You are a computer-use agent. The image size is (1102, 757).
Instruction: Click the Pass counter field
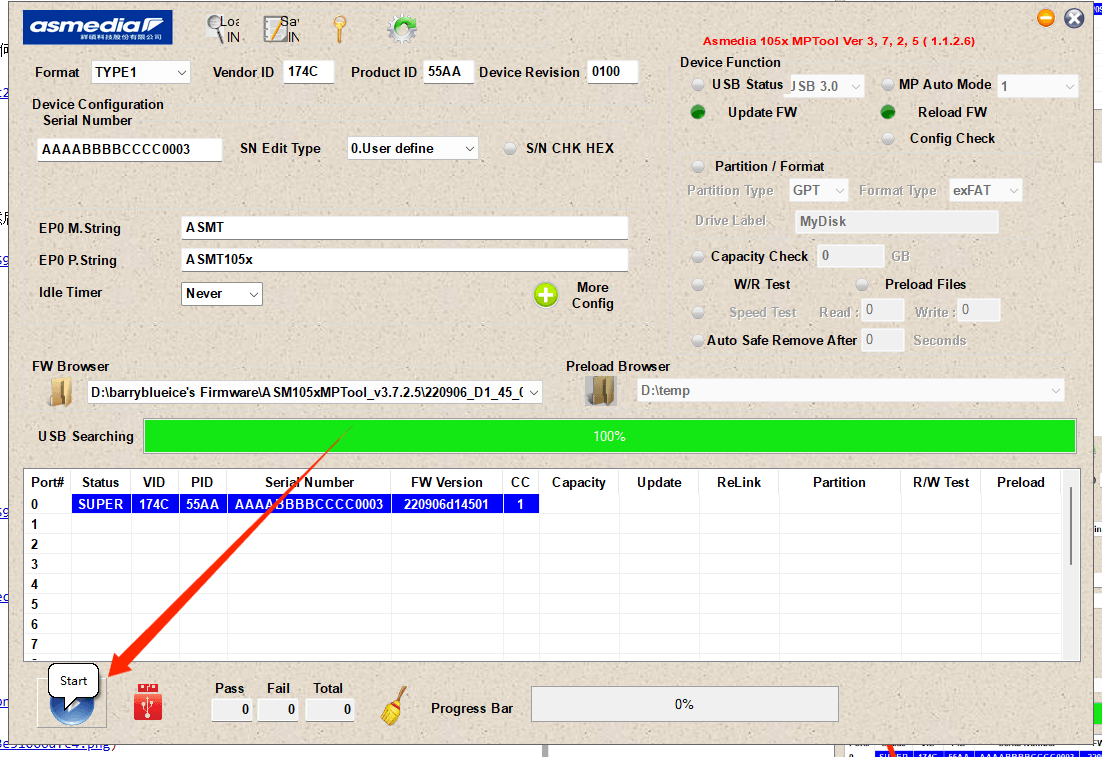coord(232,709)
